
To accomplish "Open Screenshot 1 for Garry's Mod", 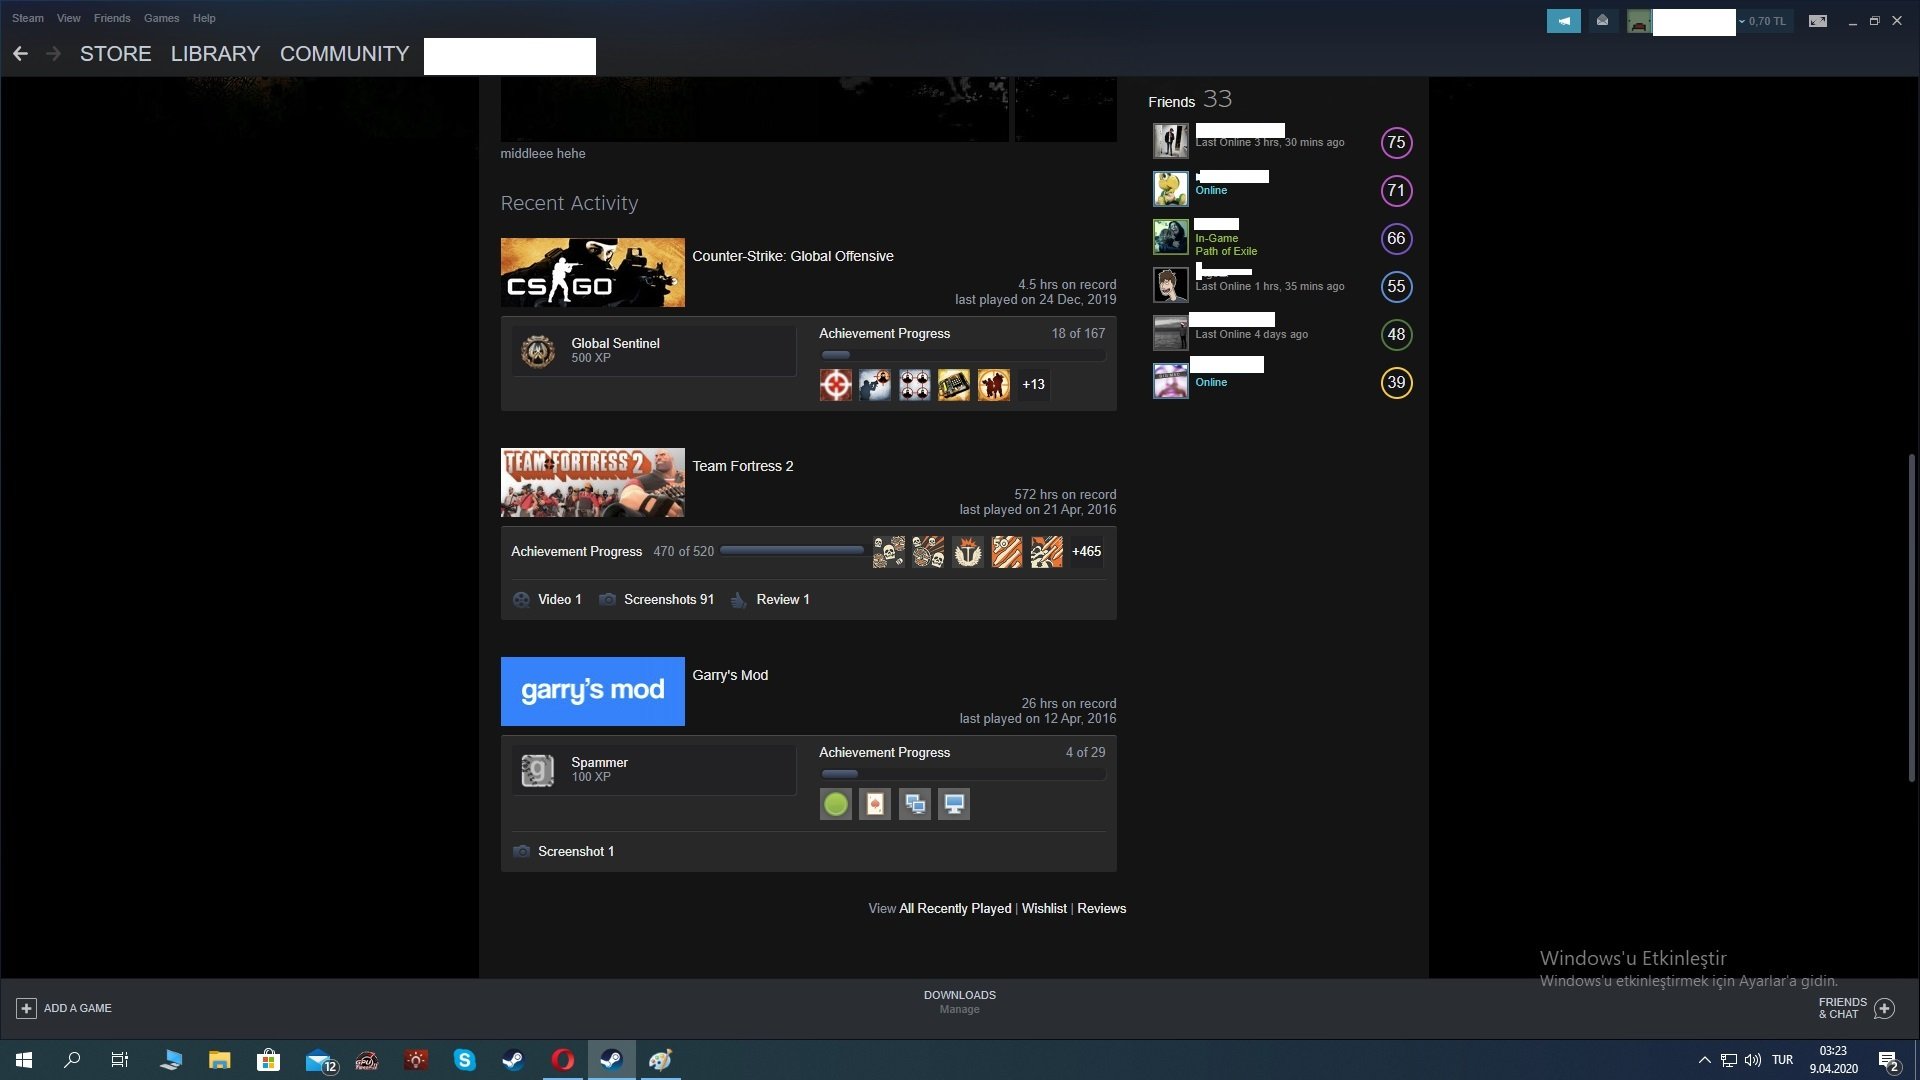I will [564, 852].
